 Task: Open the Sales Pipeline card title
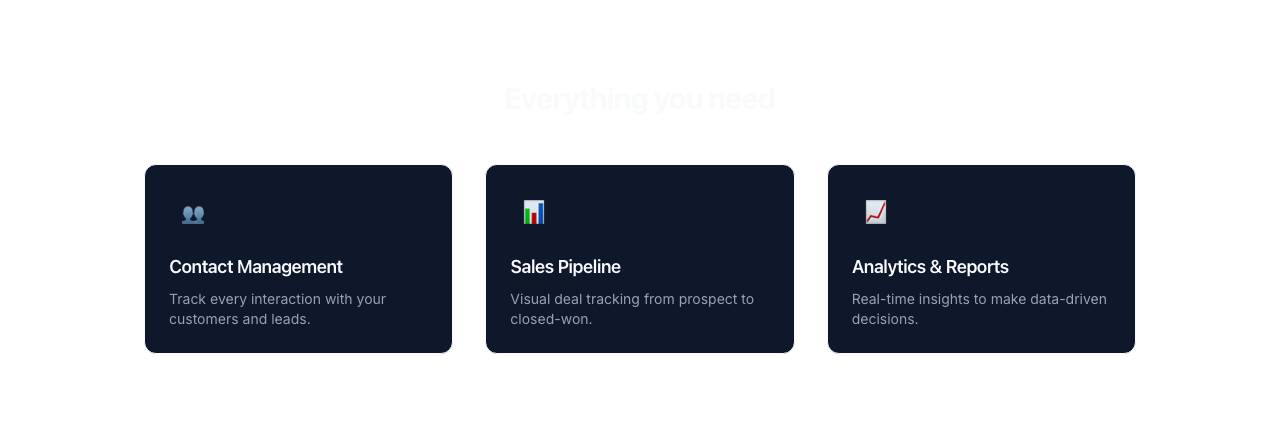[565, 267]
